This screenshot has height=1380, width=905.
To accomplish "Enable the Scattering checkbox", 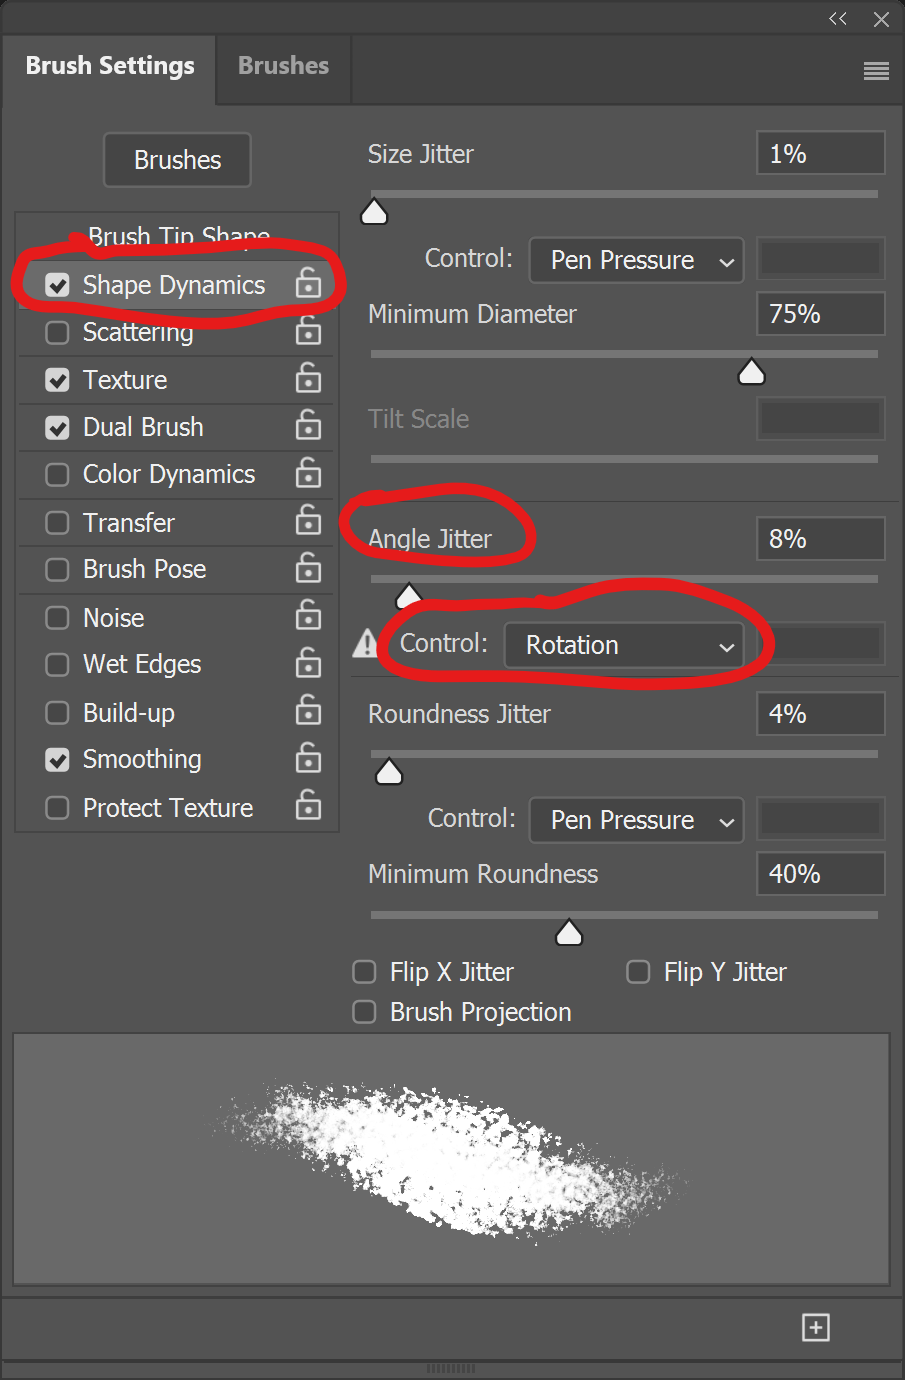I will click(x=58, y=332).
